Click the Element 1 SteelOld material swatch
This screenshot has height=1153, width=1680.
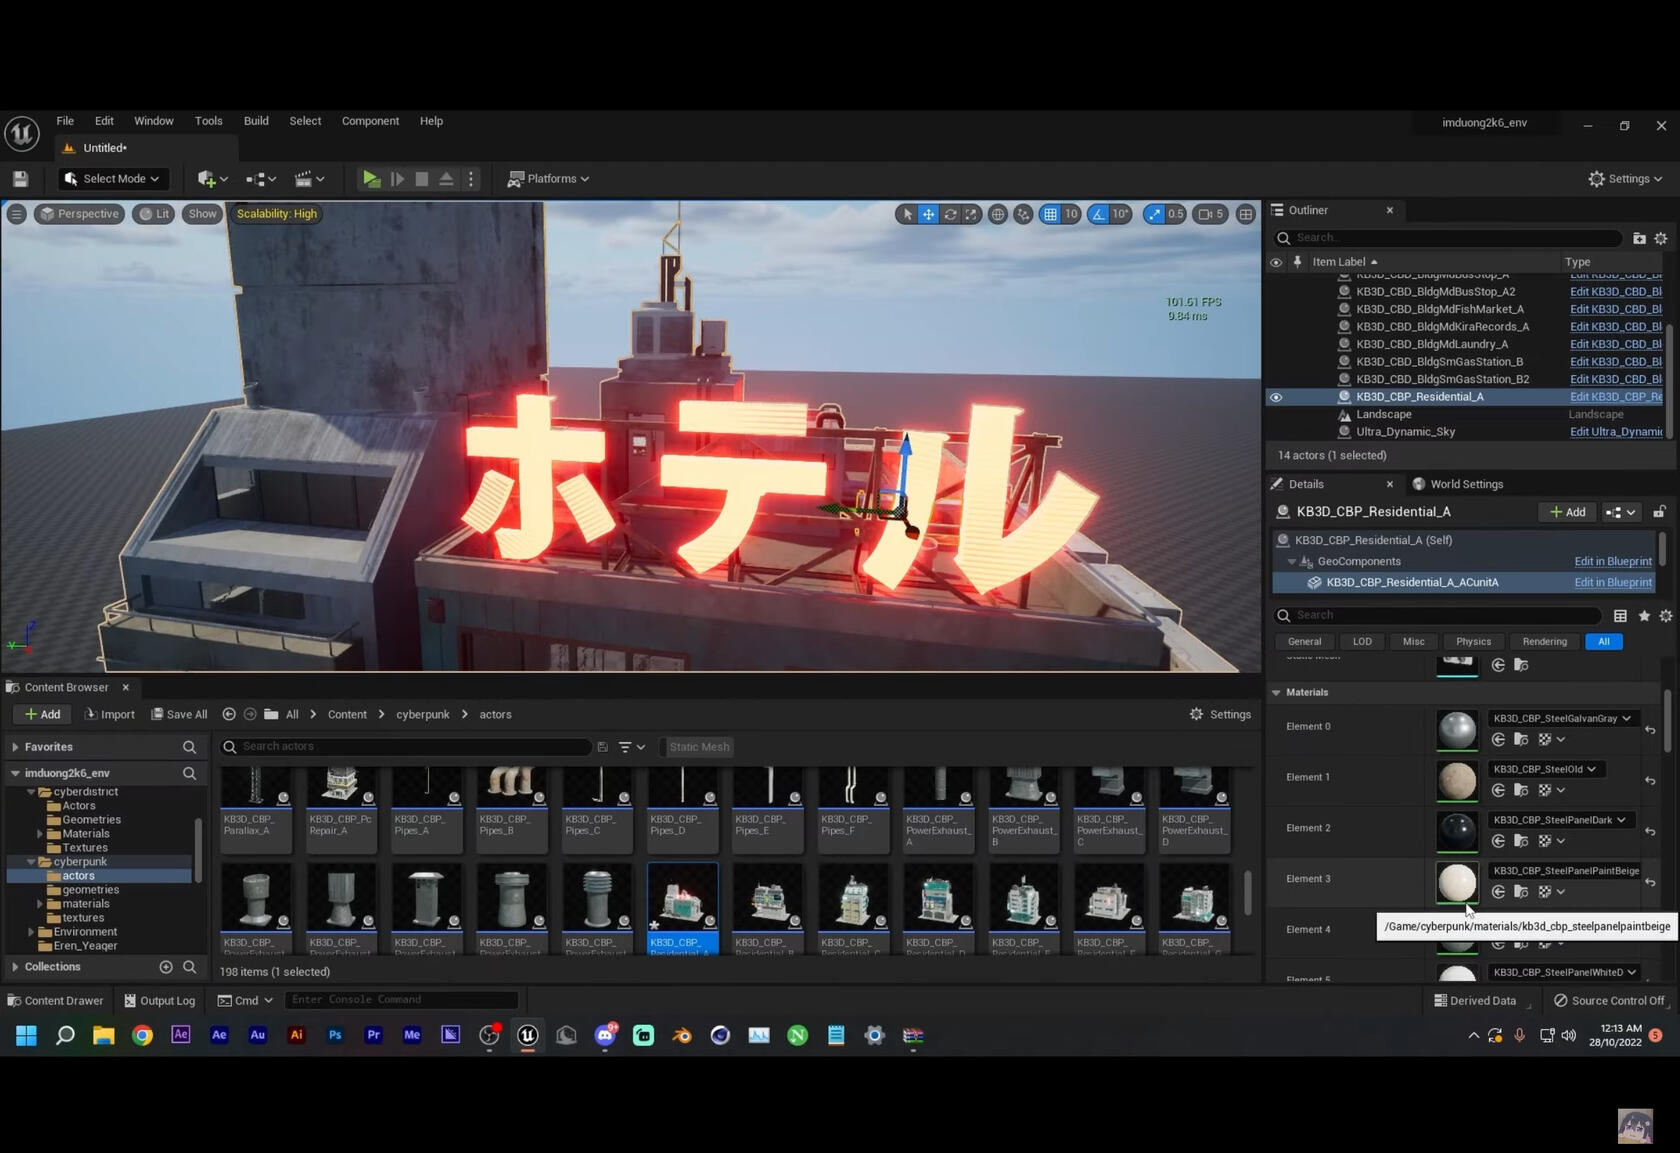pos(1457,780)
